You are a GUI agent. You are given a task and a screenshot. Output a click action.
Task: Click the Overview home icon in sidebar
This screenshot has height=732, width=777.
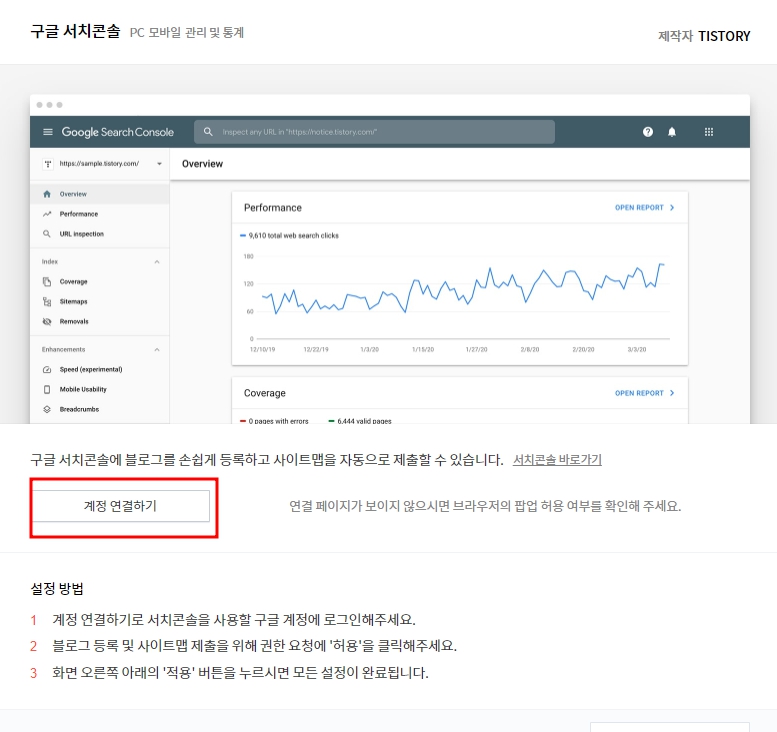47,194
